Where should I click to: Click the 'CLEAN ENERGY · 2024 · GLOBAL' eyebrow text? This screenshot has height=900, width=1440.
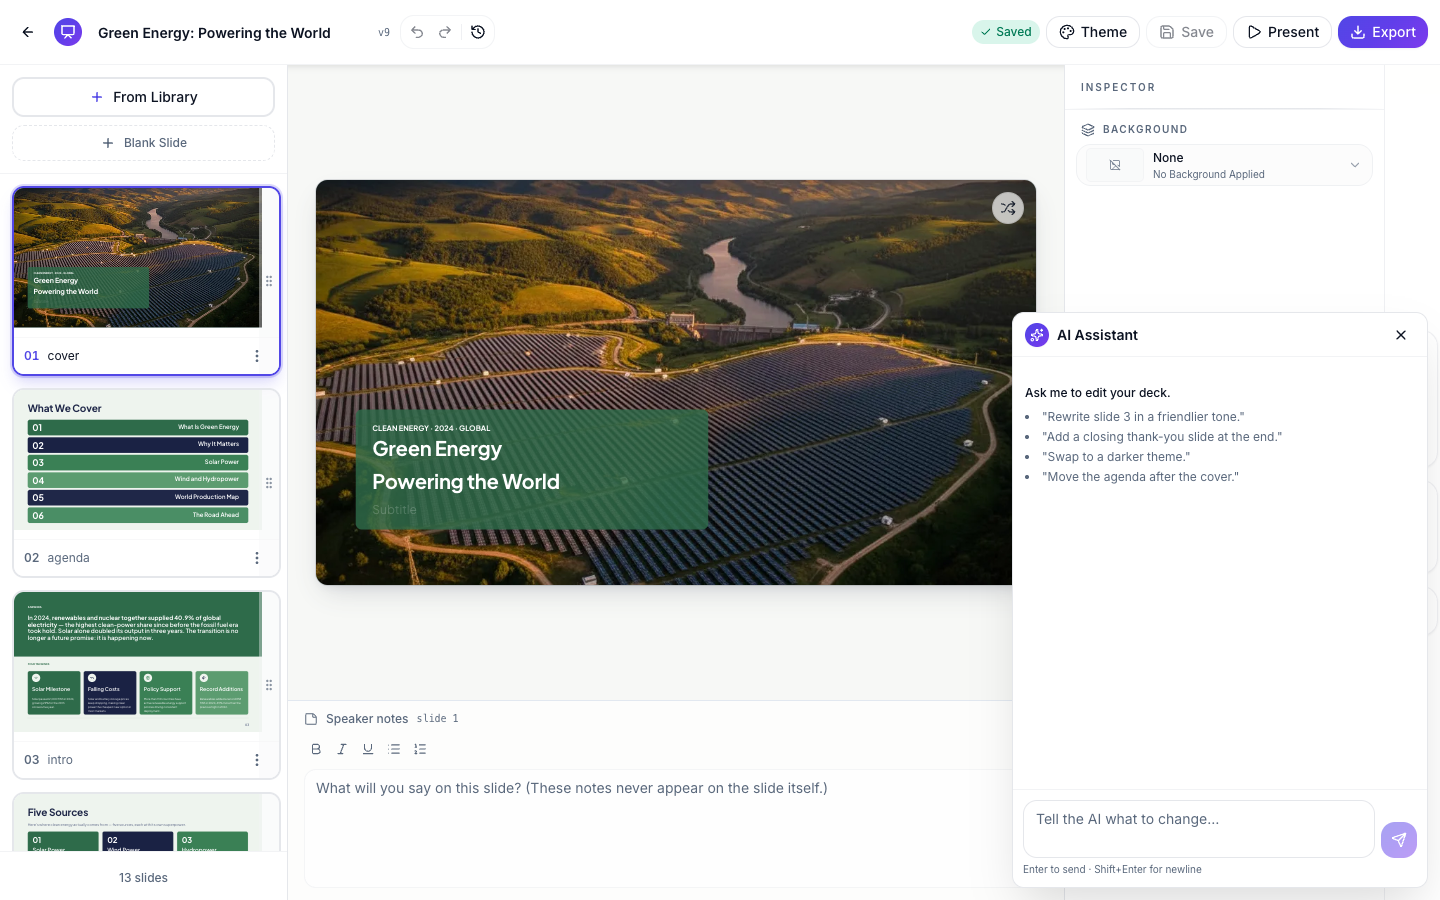pos(431,428)
